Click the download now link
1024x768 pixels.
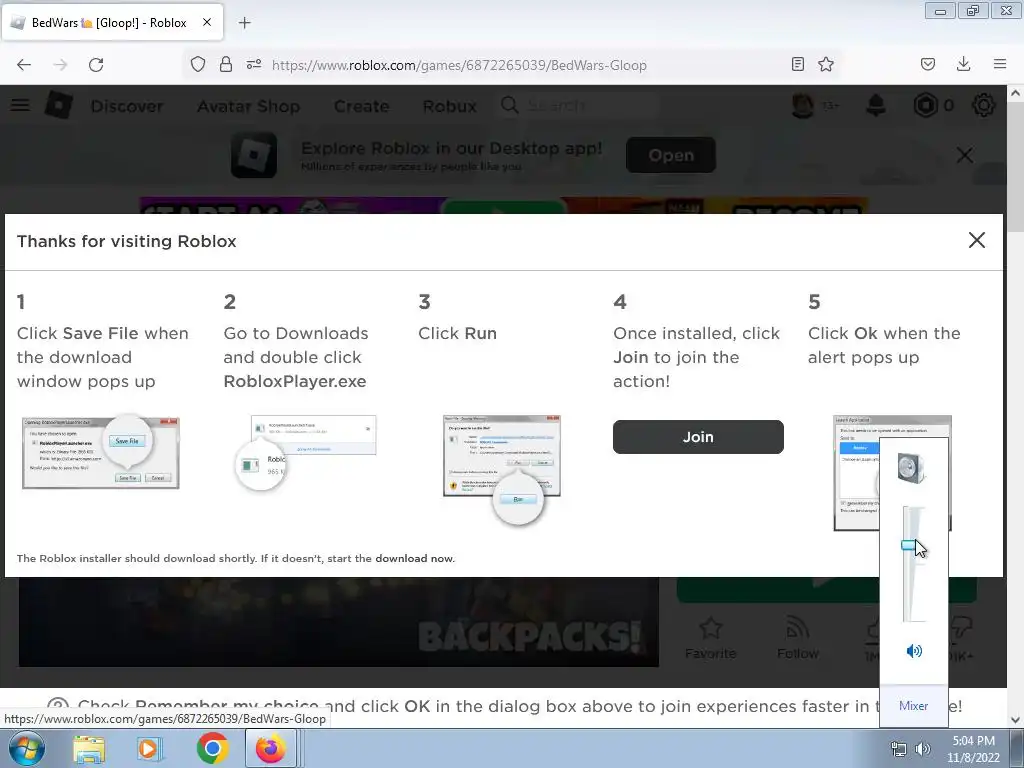pos(413,558)
